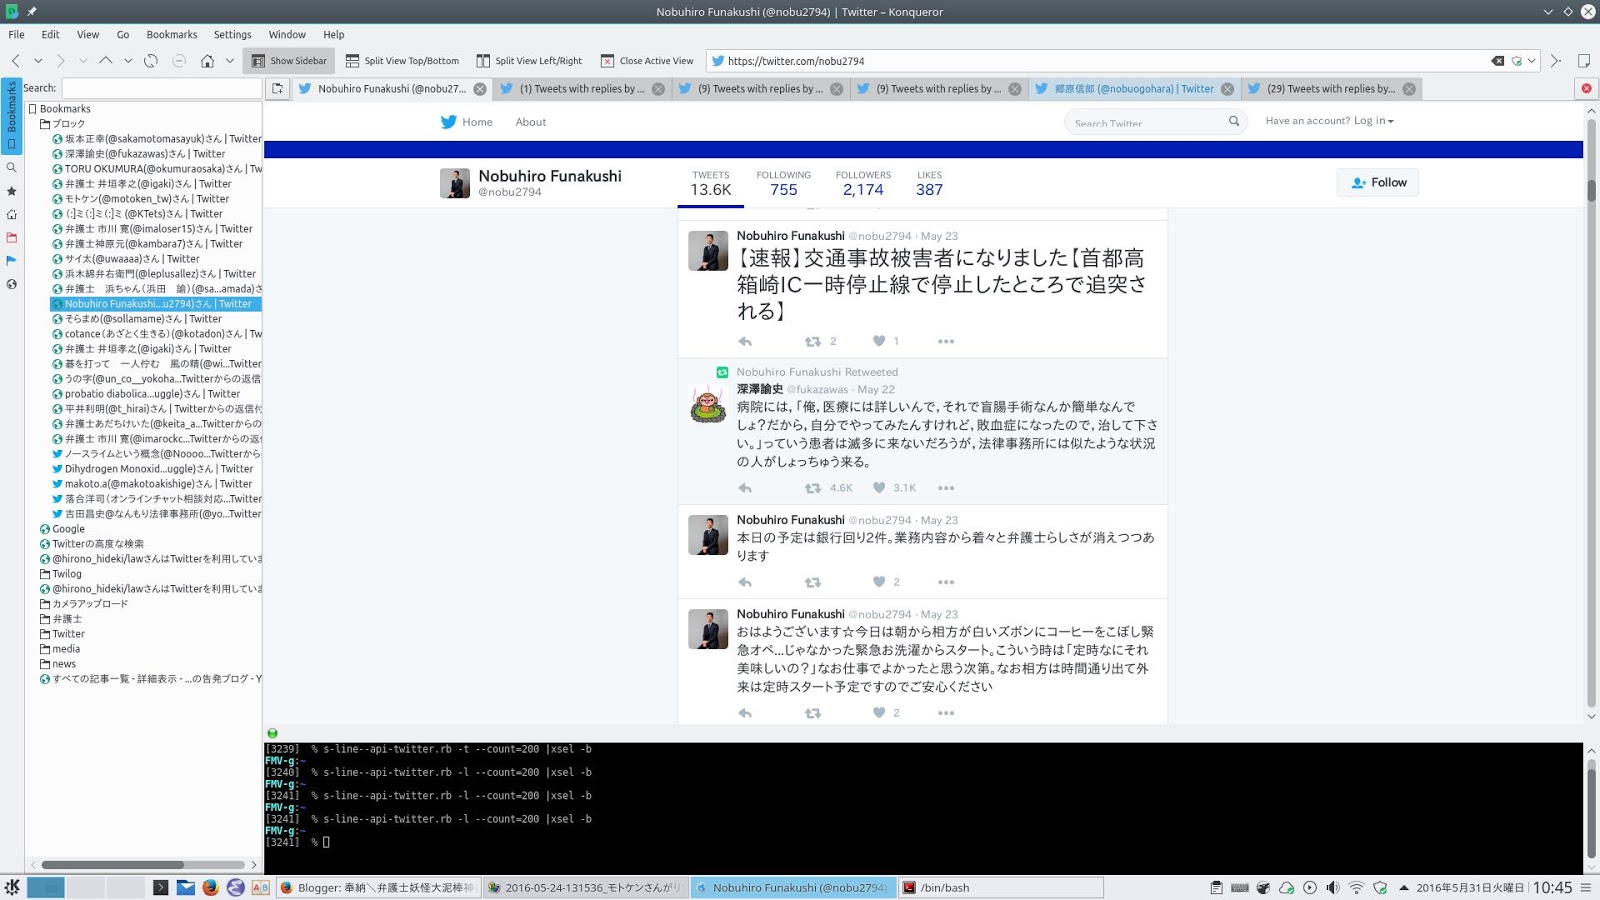Retweet the 深澤諭史 tweet with 4.6K retweets

point(813,488)
